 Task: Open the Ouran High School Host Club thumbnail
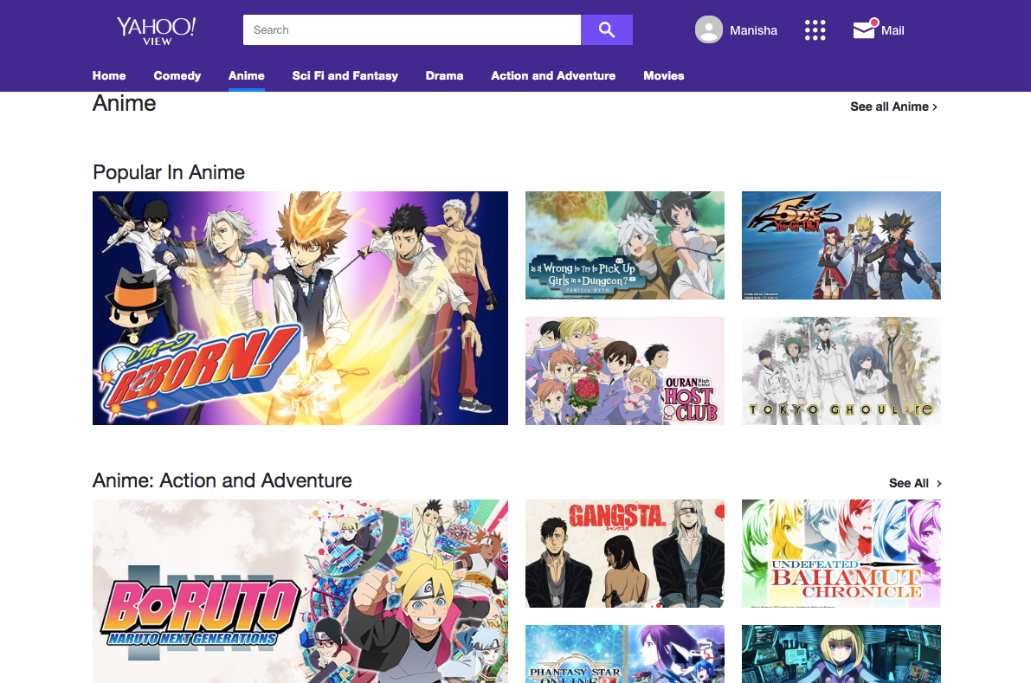click(624, 370)
